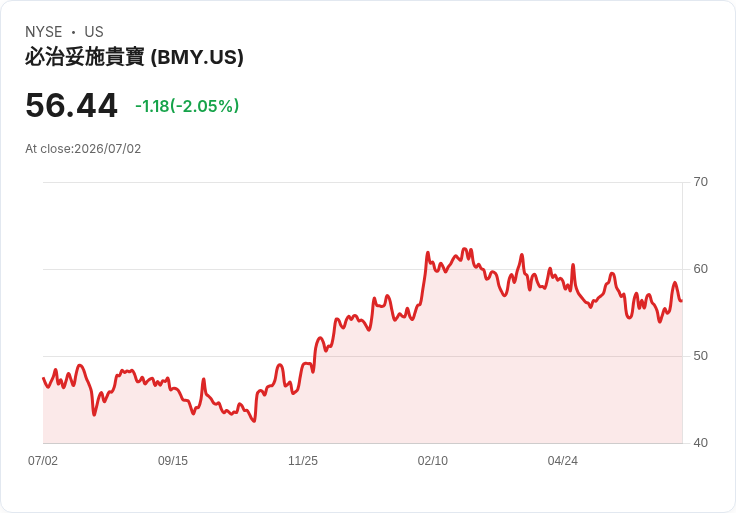This screenshot has height=513, width=736.
Task: Click the sharp price jump at 02/10
Action: click(x=424, y=279)
